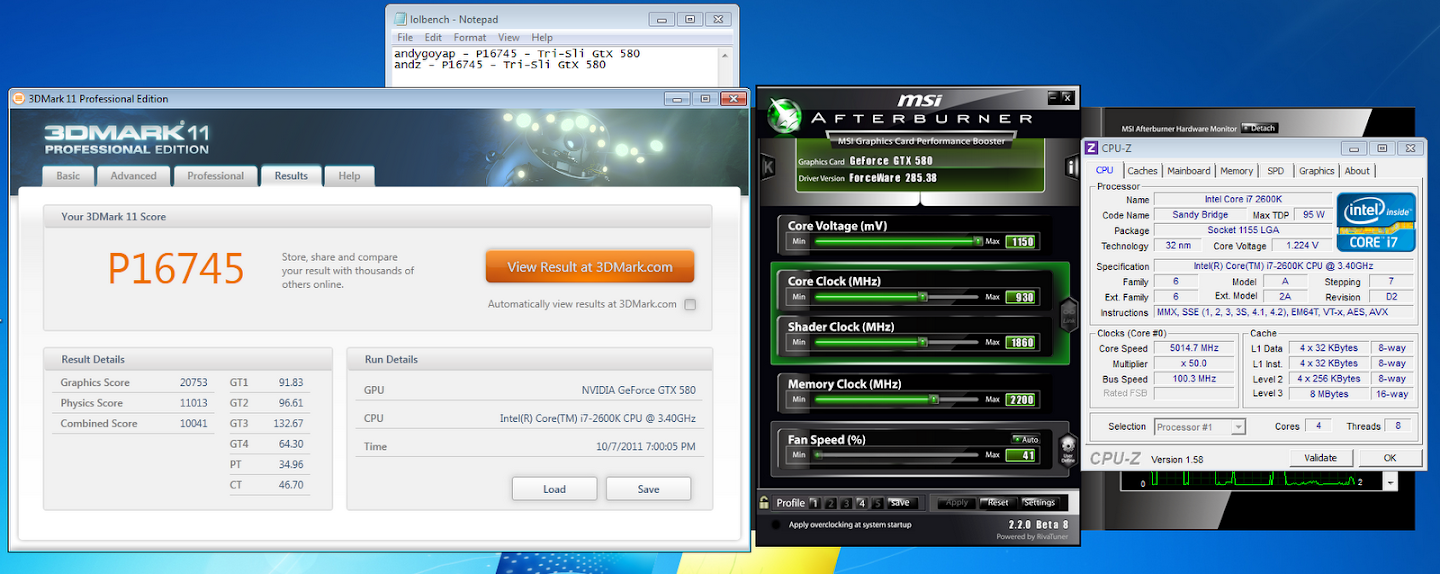
Task: Switch to CPU-Z Caches tab
Action: (1142, 171)
